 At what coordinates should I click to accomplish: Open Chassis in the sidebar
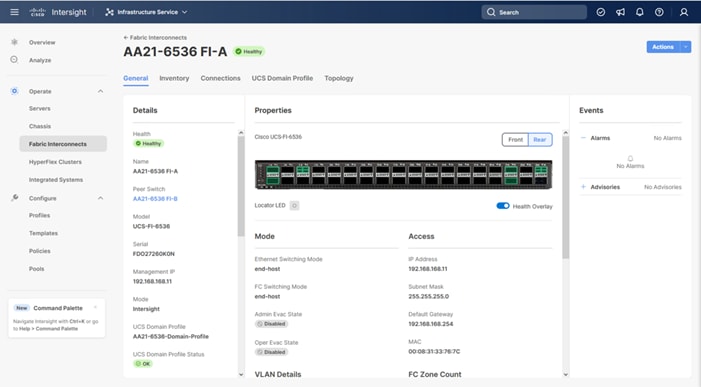(40, 126)
